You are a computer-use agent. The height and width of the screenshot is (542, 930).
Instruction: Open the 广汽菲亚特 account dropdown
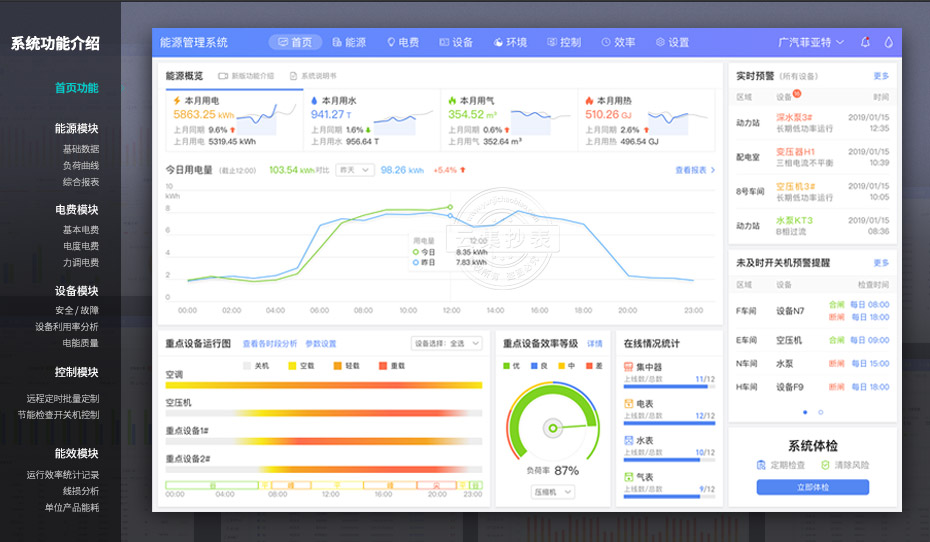pos(810,42)
